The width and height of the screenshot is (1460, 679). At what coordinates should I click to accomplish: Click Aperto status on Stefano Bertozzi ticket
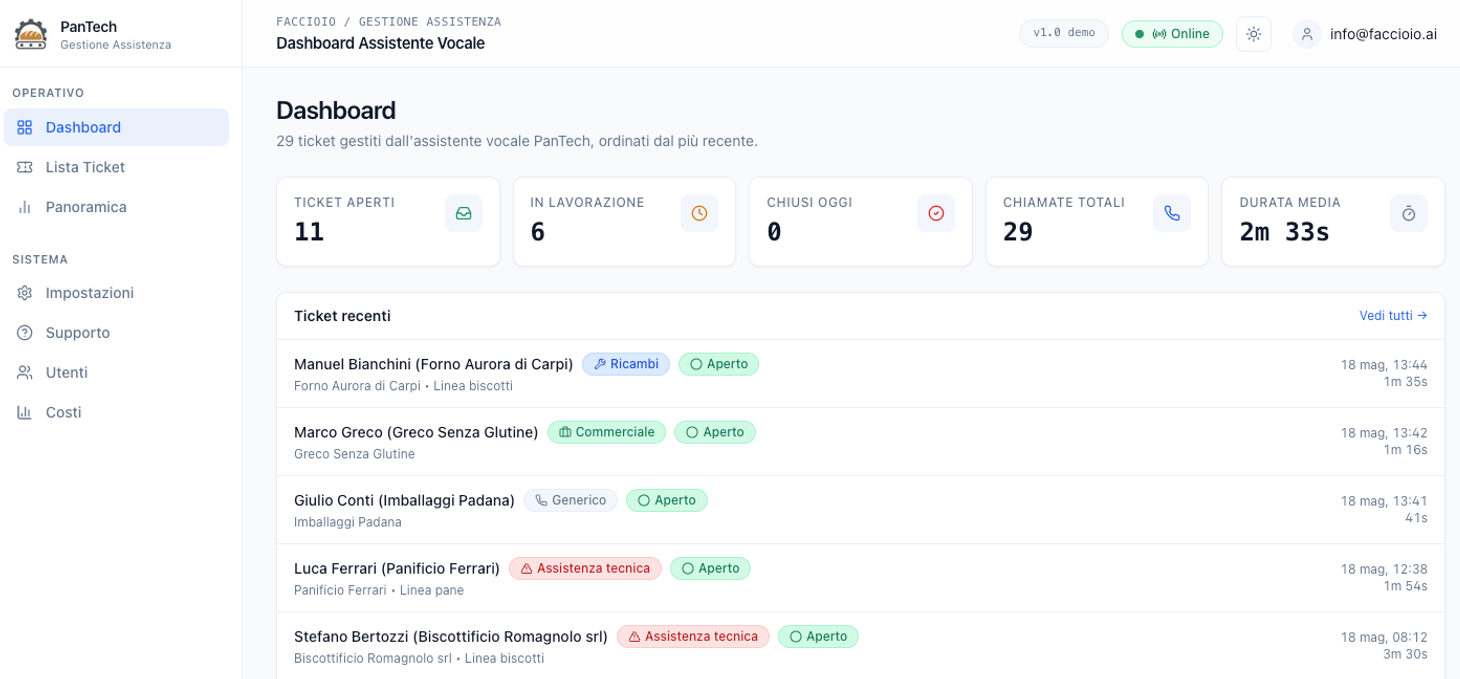(x=818, y=636)
